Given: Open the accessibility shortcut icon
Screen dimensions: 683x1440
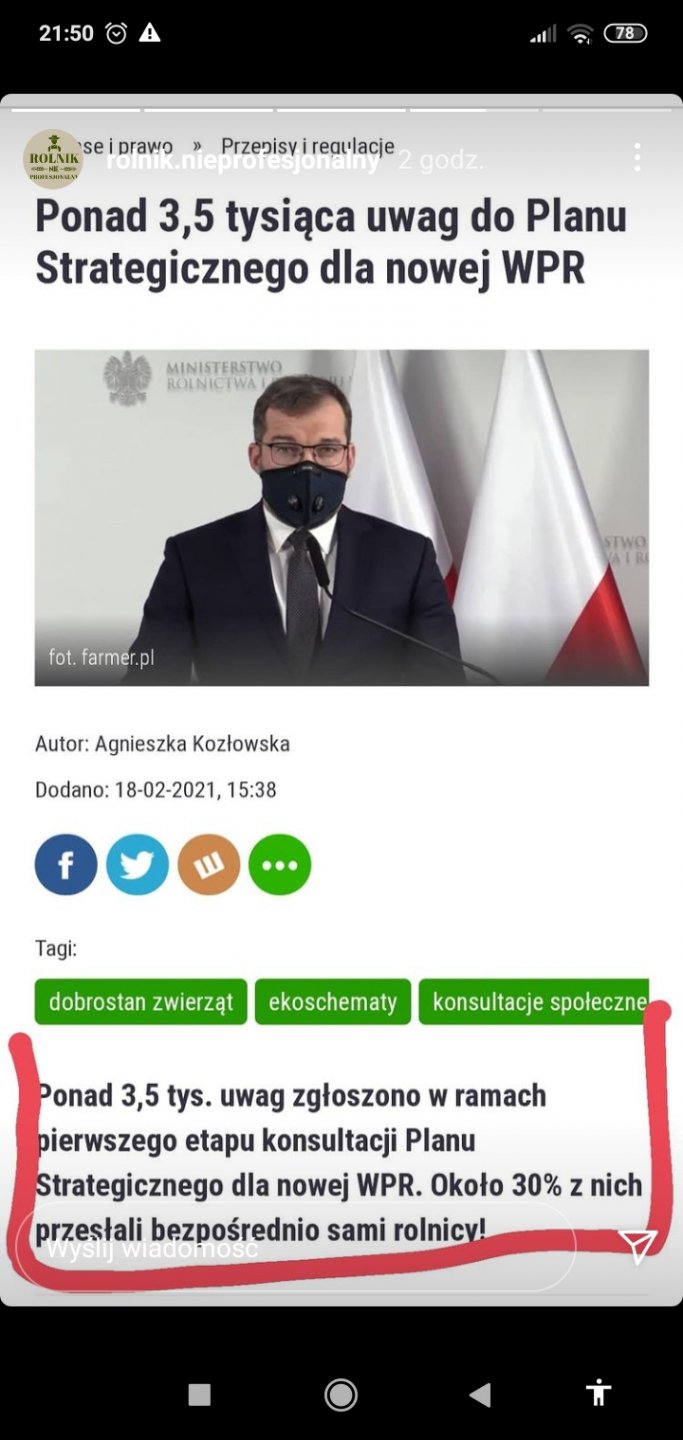Looking at the screenshot, I should [x=598, y=1393].
